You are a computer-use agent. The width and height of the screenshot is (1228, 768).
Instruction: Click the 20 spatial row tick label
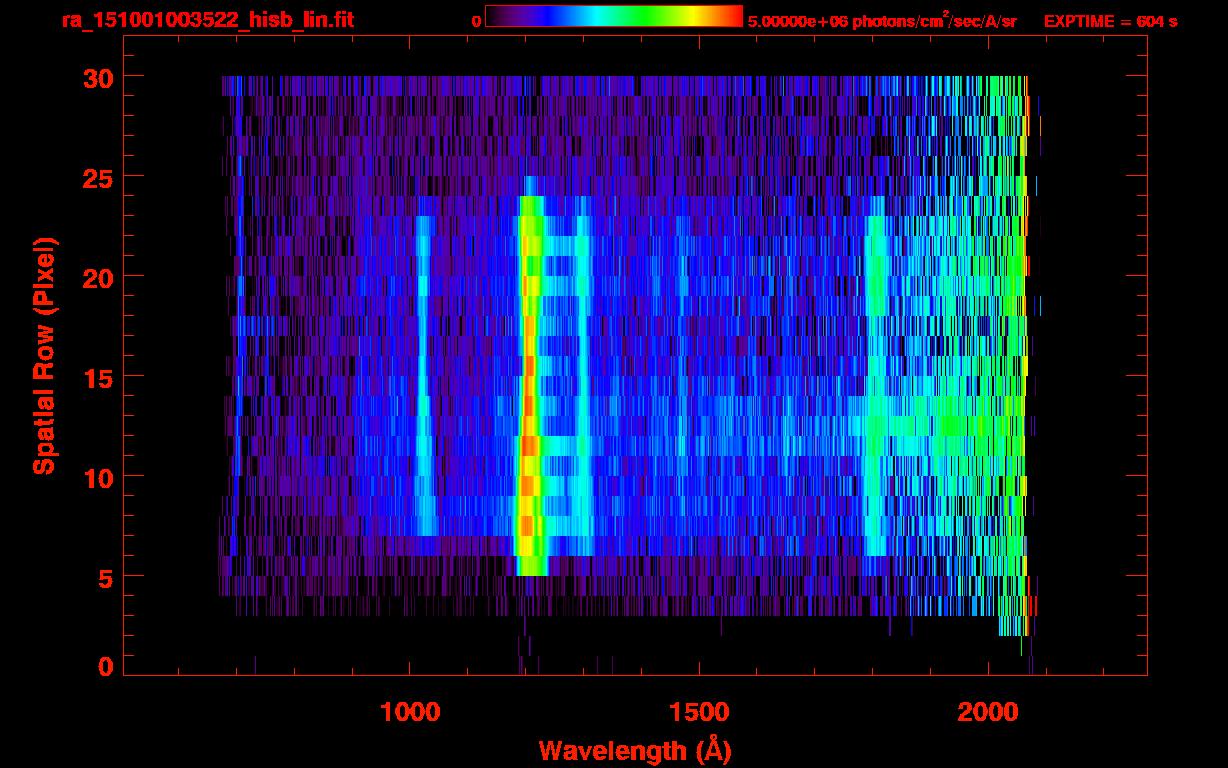(98, 277)
